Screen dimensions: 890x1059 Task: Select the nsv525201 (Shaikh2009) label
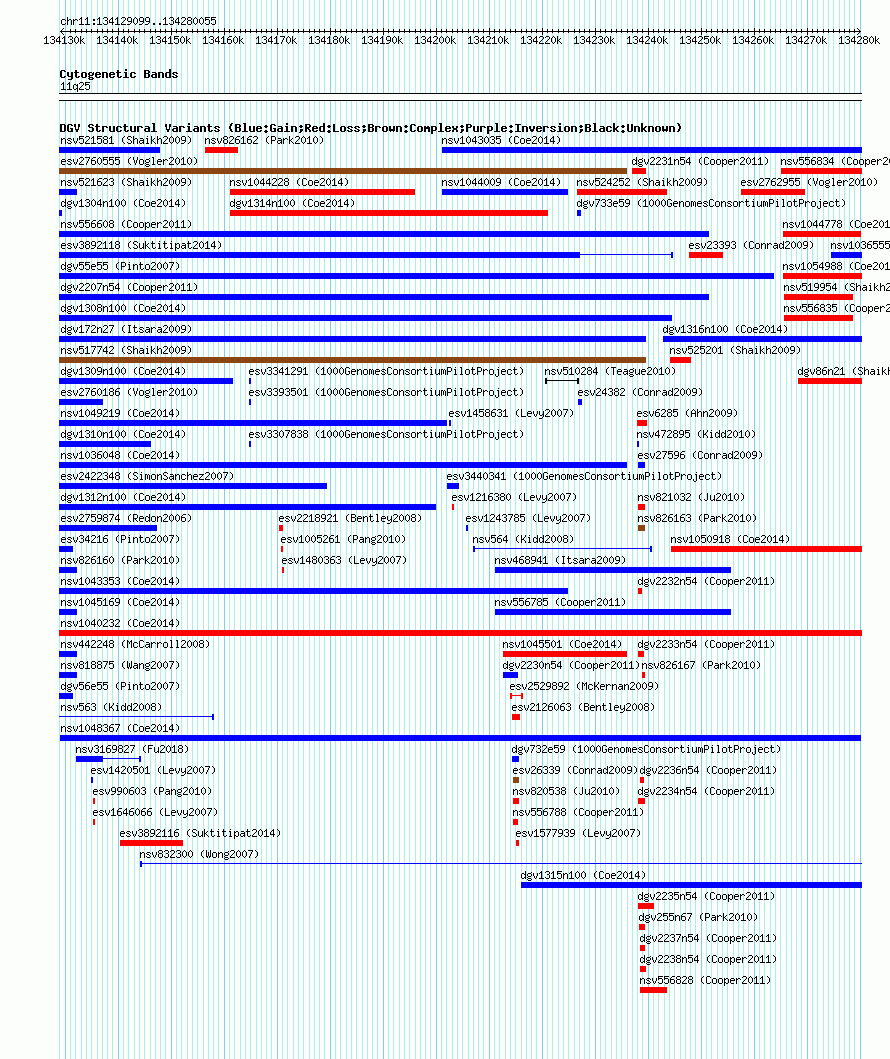(x=735, y=350)
